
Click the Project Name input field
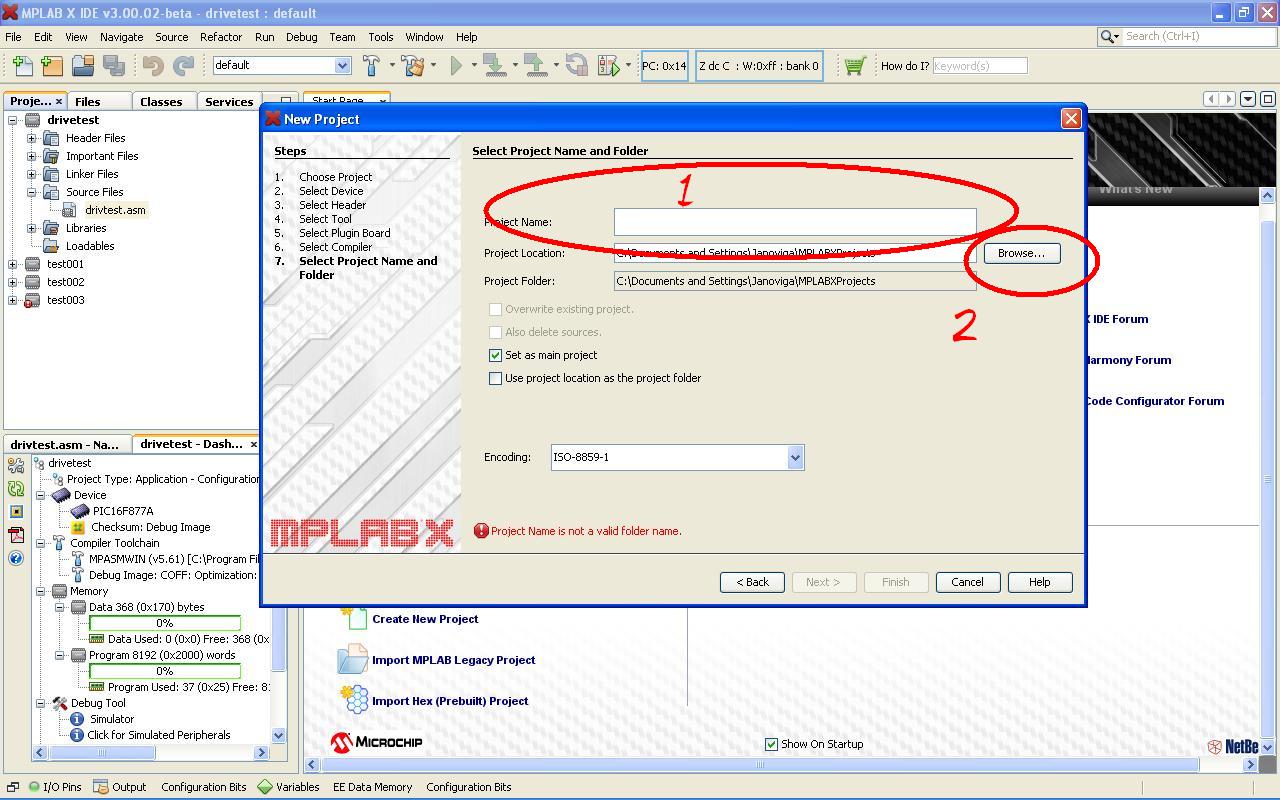tap(795, 222)
